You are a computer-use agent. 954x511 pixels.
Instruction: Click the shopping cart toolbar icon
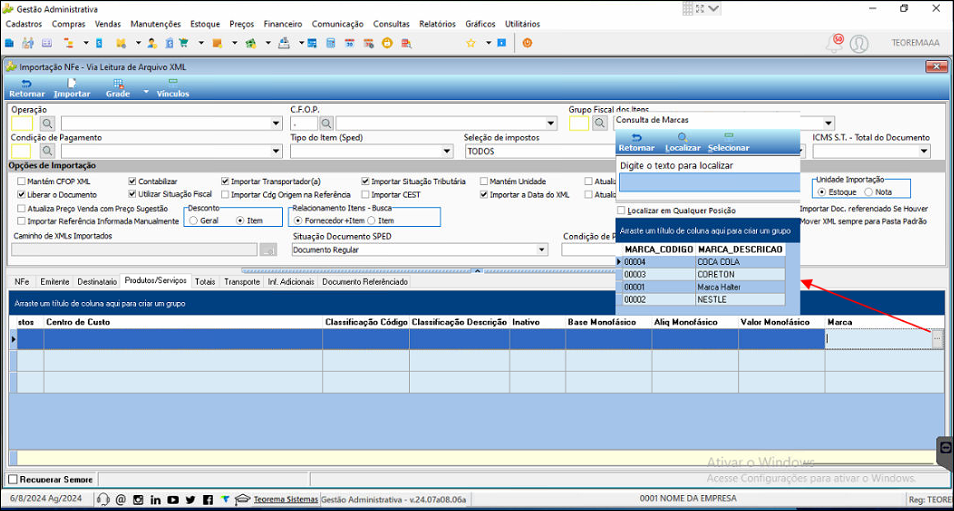pyautogui.click(x=183, y=43)
